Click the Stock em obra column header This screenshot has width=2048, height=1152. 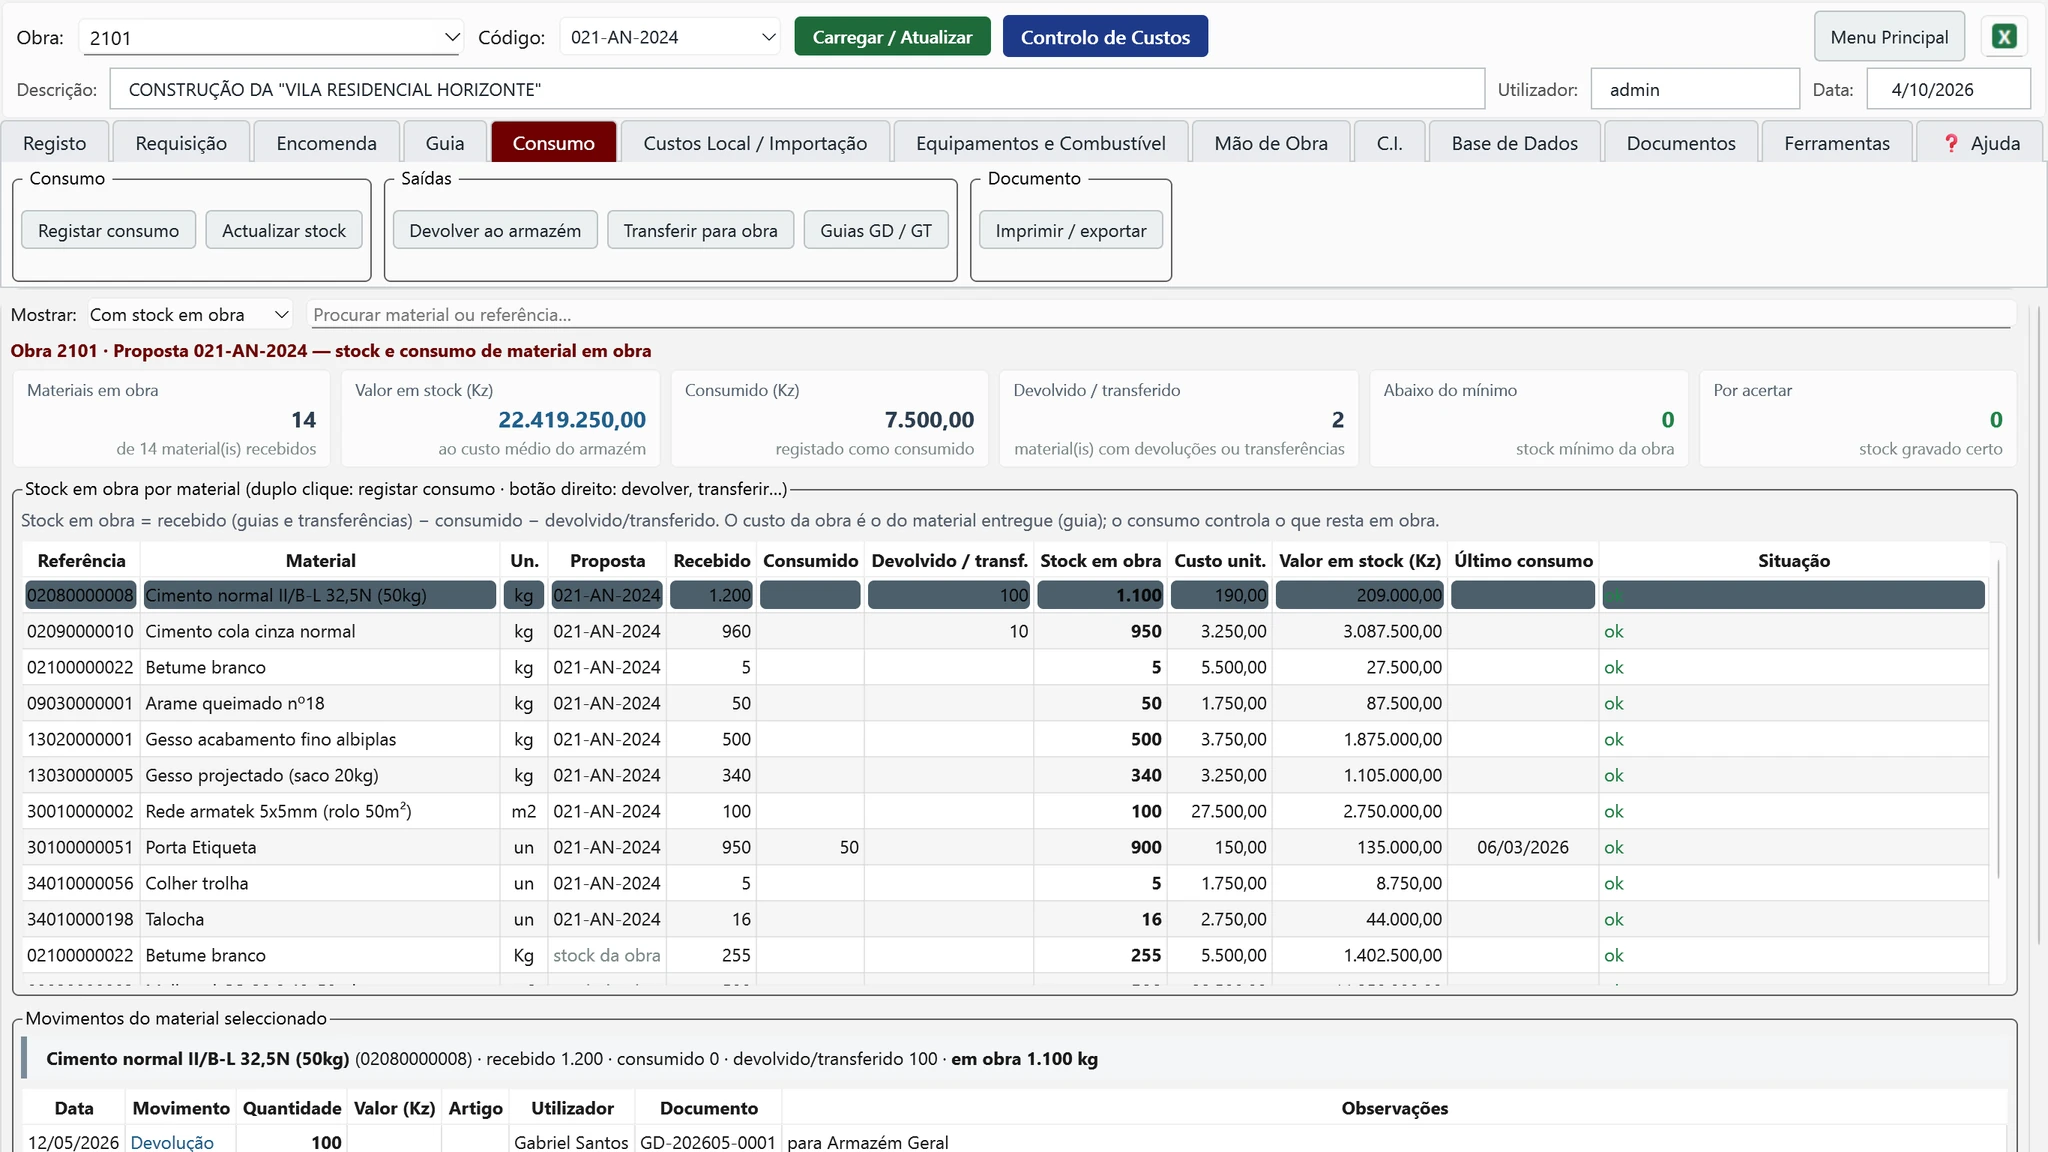point(1100,561)
